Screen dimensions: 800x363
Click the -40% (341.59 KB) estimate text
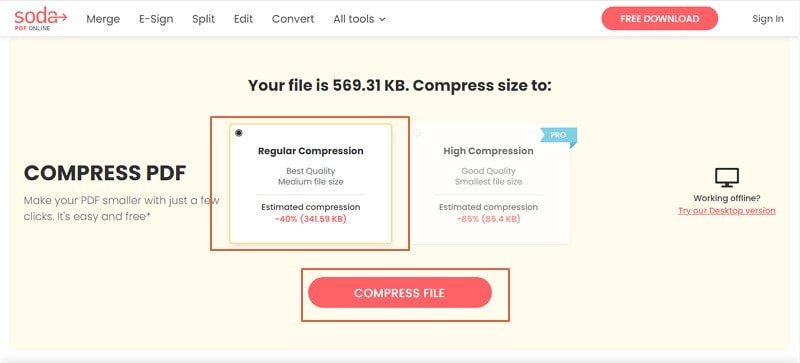(311, 219)
